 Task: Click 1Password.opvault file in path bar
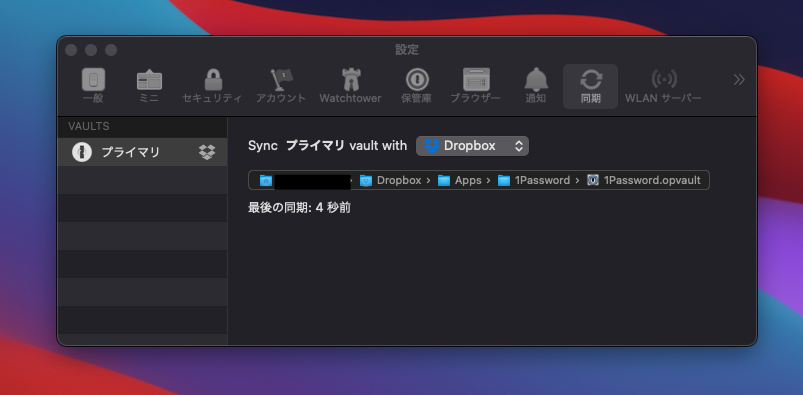click(643, 180)
